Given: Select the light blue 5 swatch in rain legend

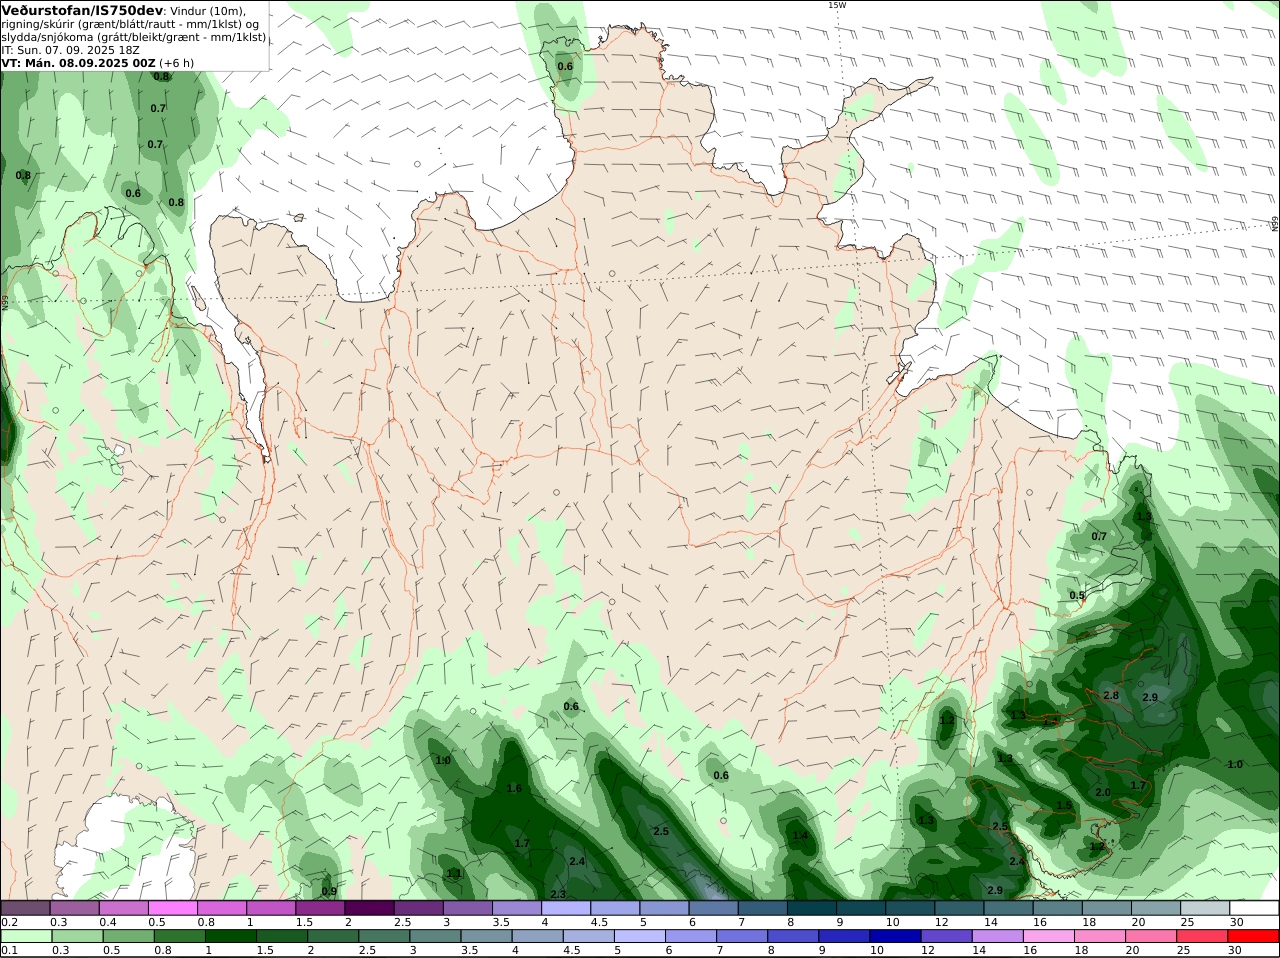Looking at the screenshot, I should coord(640,936).
